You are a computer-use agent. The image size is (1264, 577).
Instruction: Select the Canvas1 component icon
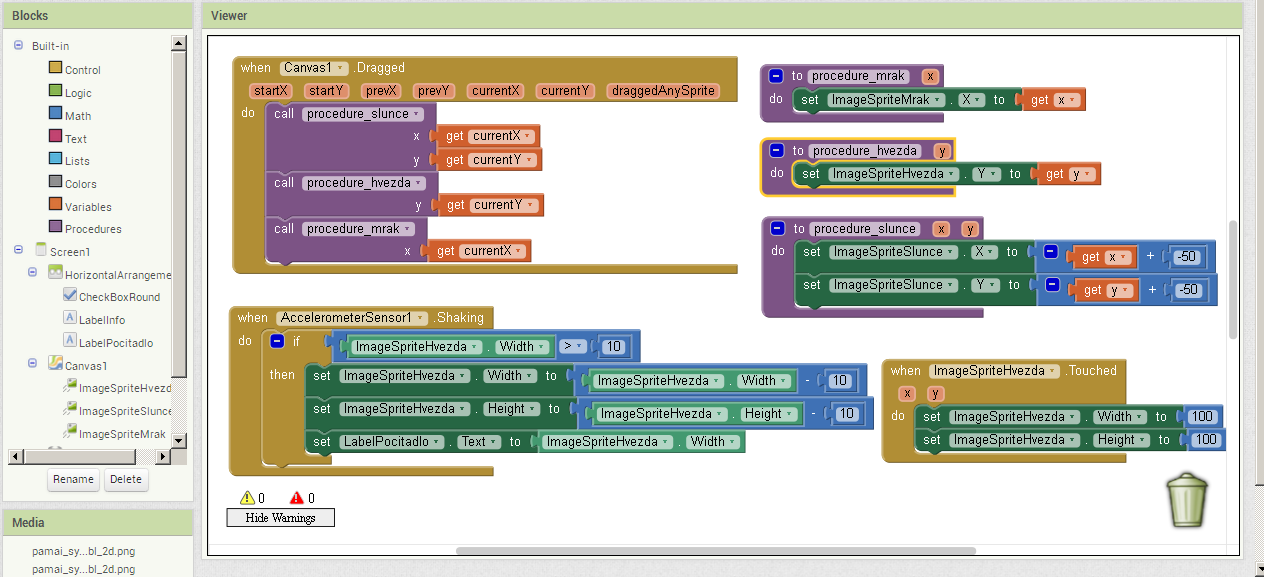(x=55, y=364)
